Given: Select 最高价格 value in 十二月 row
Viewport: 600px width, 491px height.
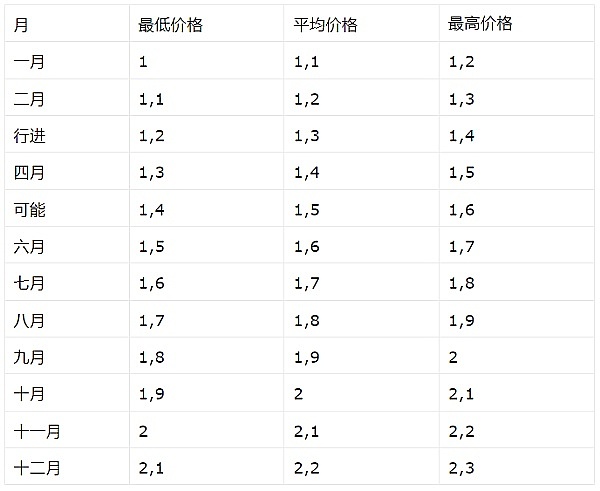Looking at the screenshot, I should tap(461, 467).
